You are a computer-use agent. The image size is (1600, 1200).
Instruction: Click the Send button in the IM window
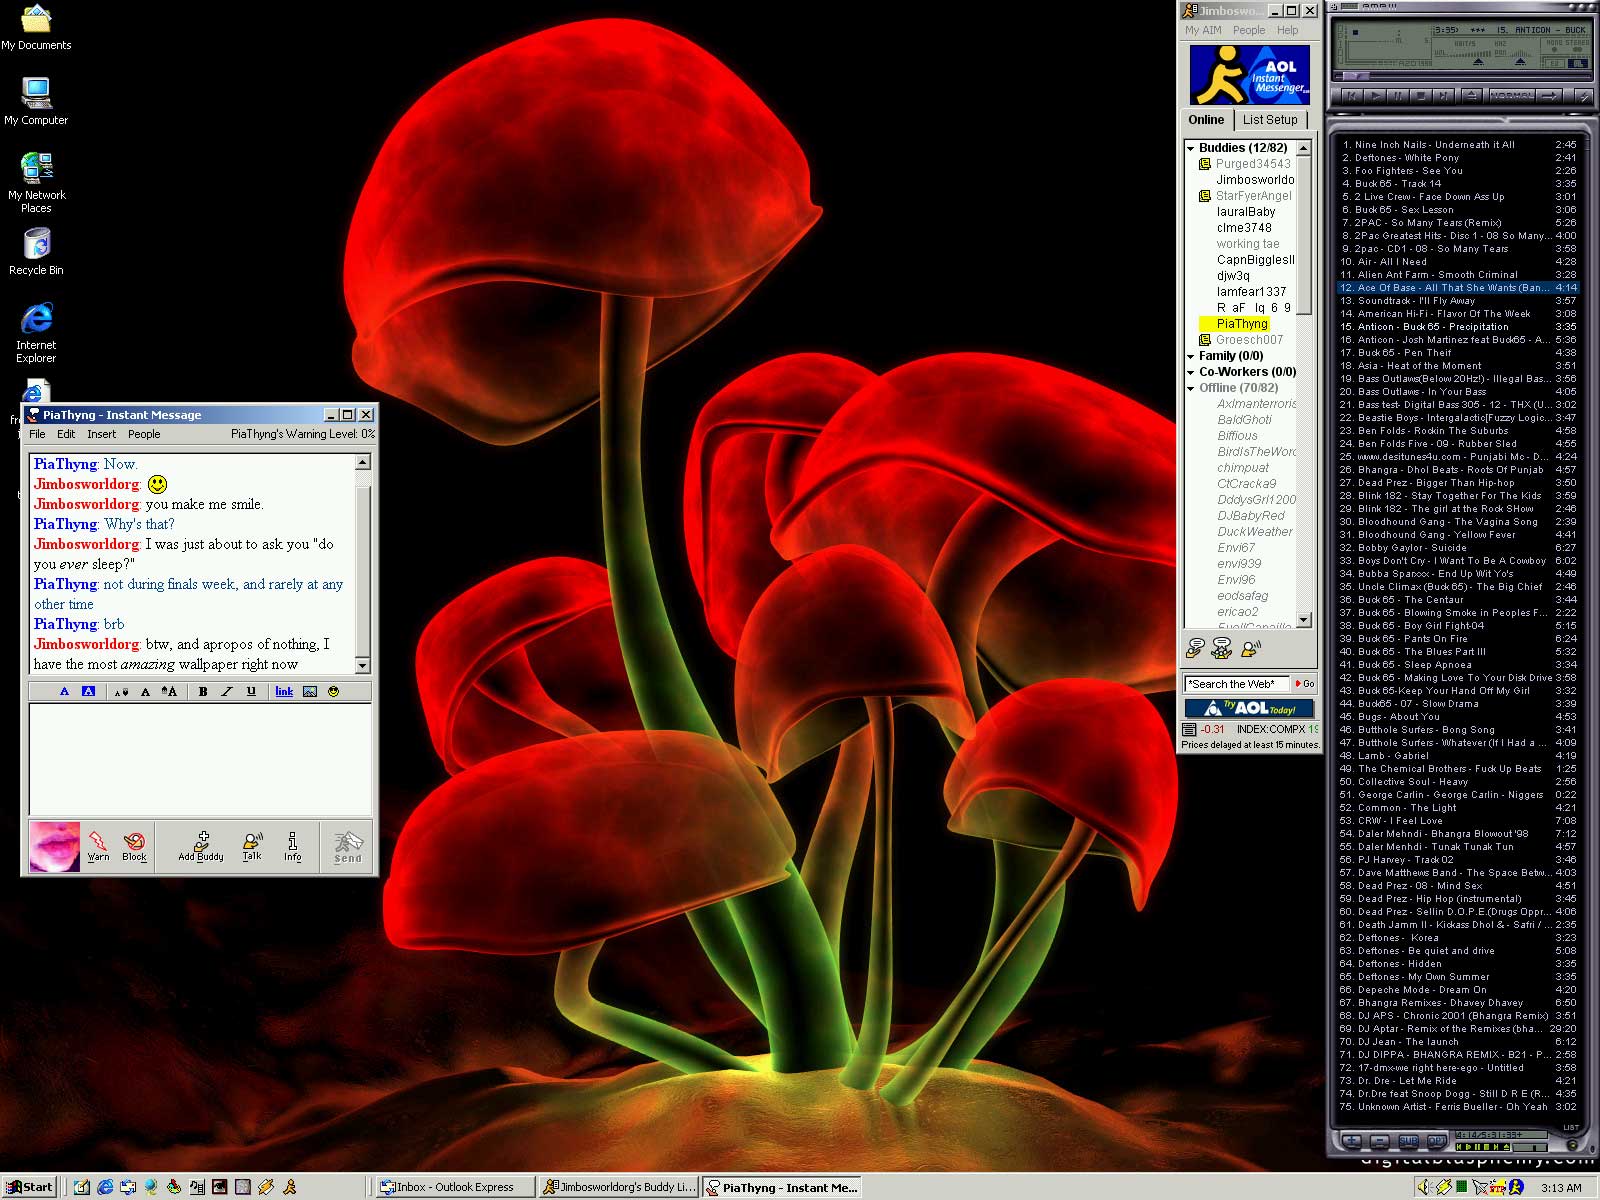pyautogui.click(x=348, y=847)
